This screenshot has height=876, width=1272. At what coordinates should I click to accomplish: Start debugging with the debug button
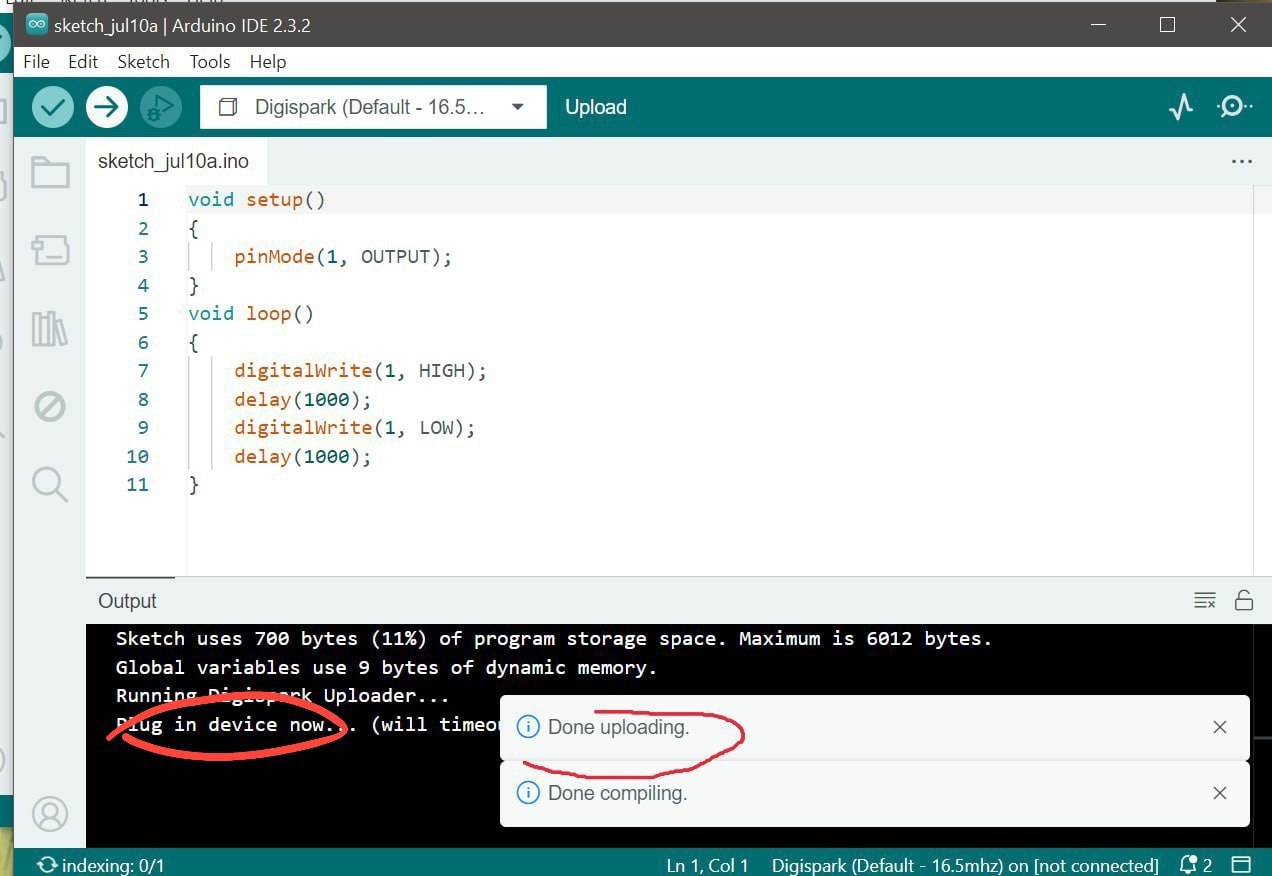pos(160,107)
